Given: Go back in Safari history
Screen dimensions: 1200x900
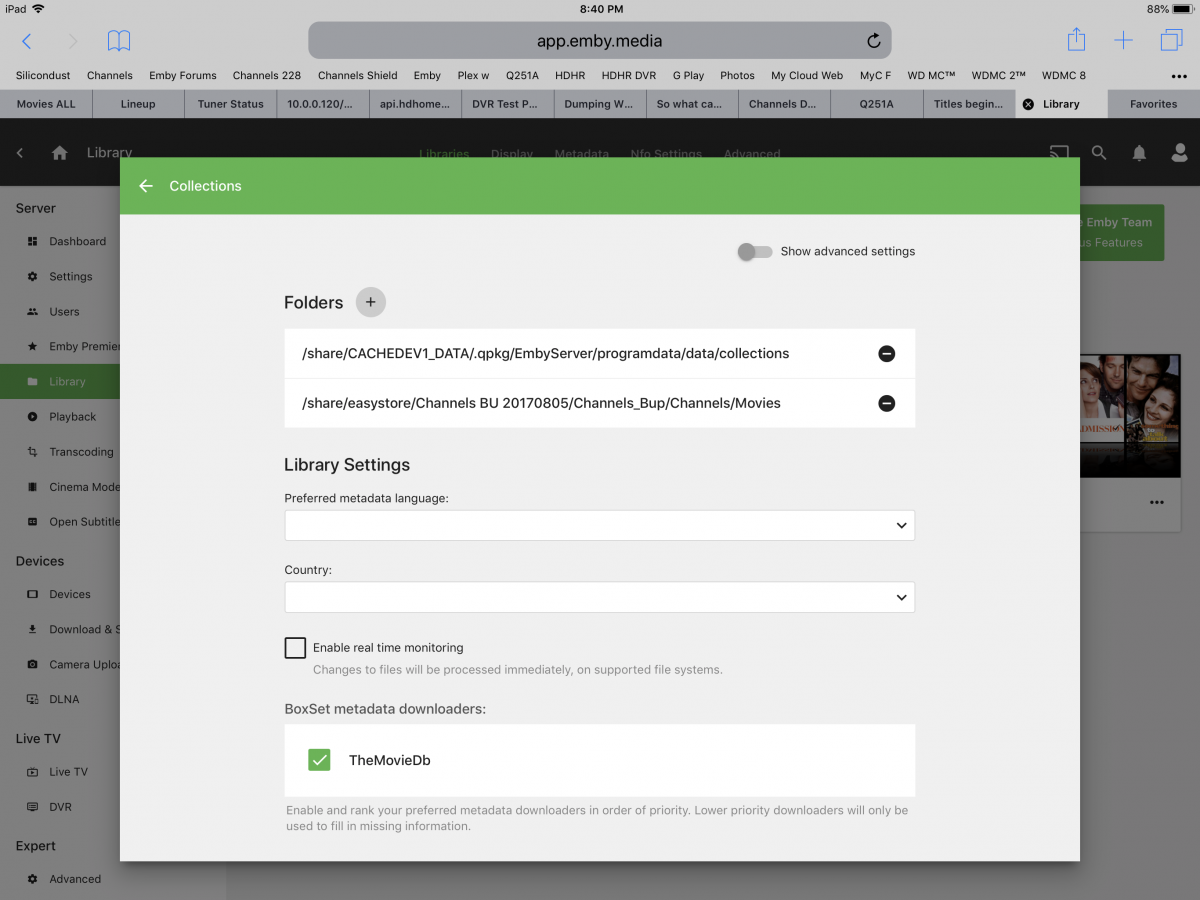Looking at the screenshot, I should [27, 41].
